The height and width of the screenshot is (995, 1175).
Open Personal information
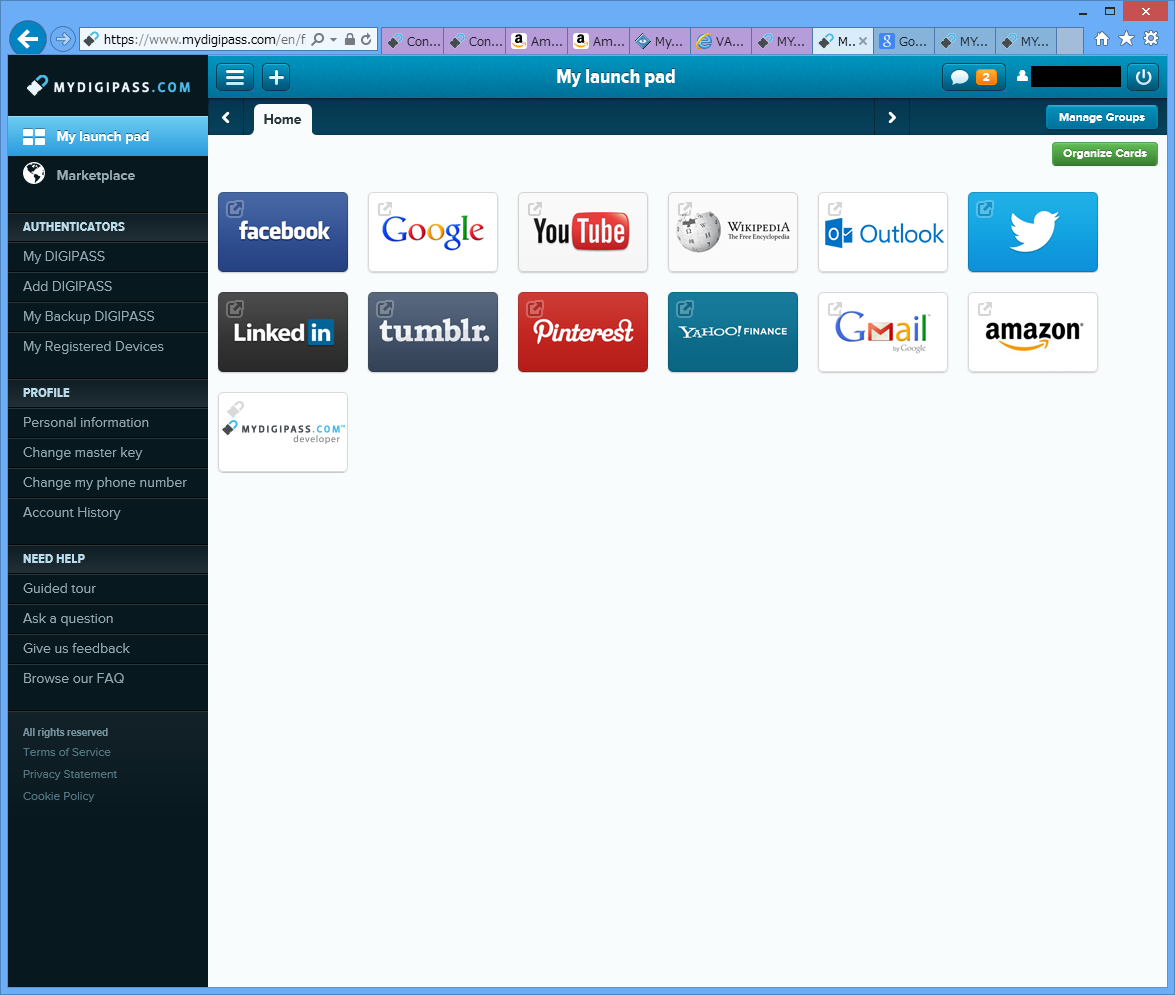coord(108,423)
